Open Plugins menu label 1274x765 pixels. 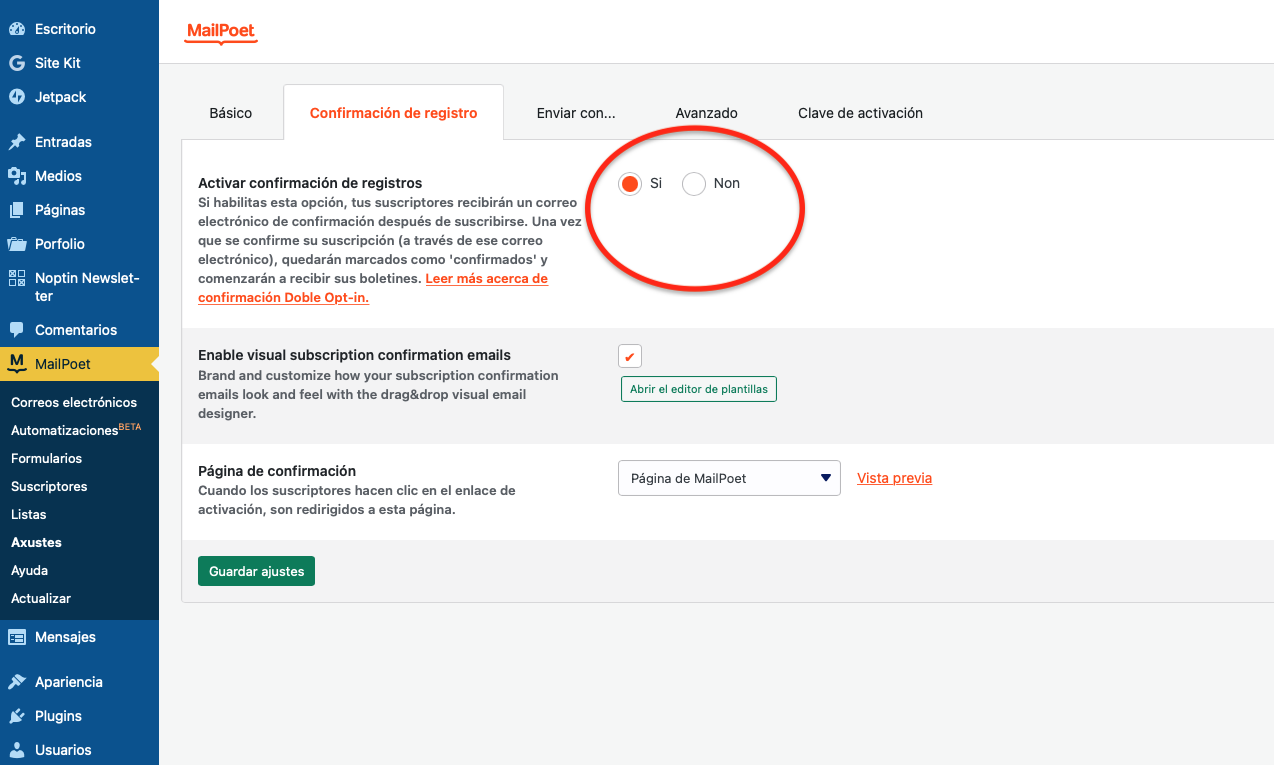pyautogui.click(x=58, y=716)
